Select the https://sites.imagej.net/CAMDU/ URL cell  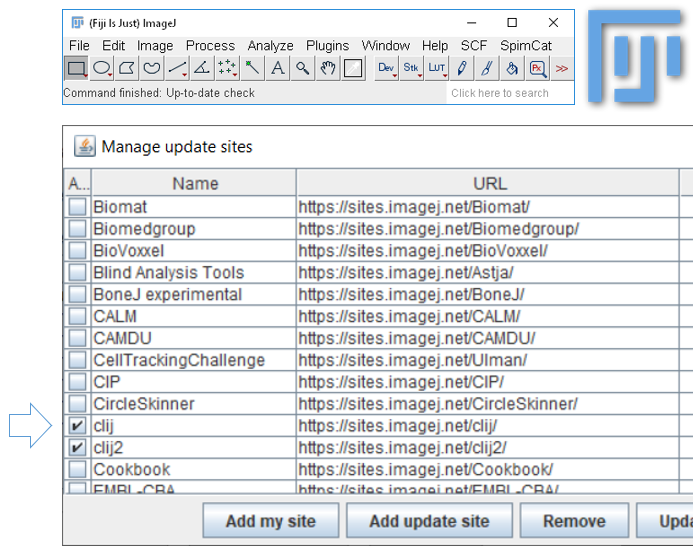[x=488, y=338]
